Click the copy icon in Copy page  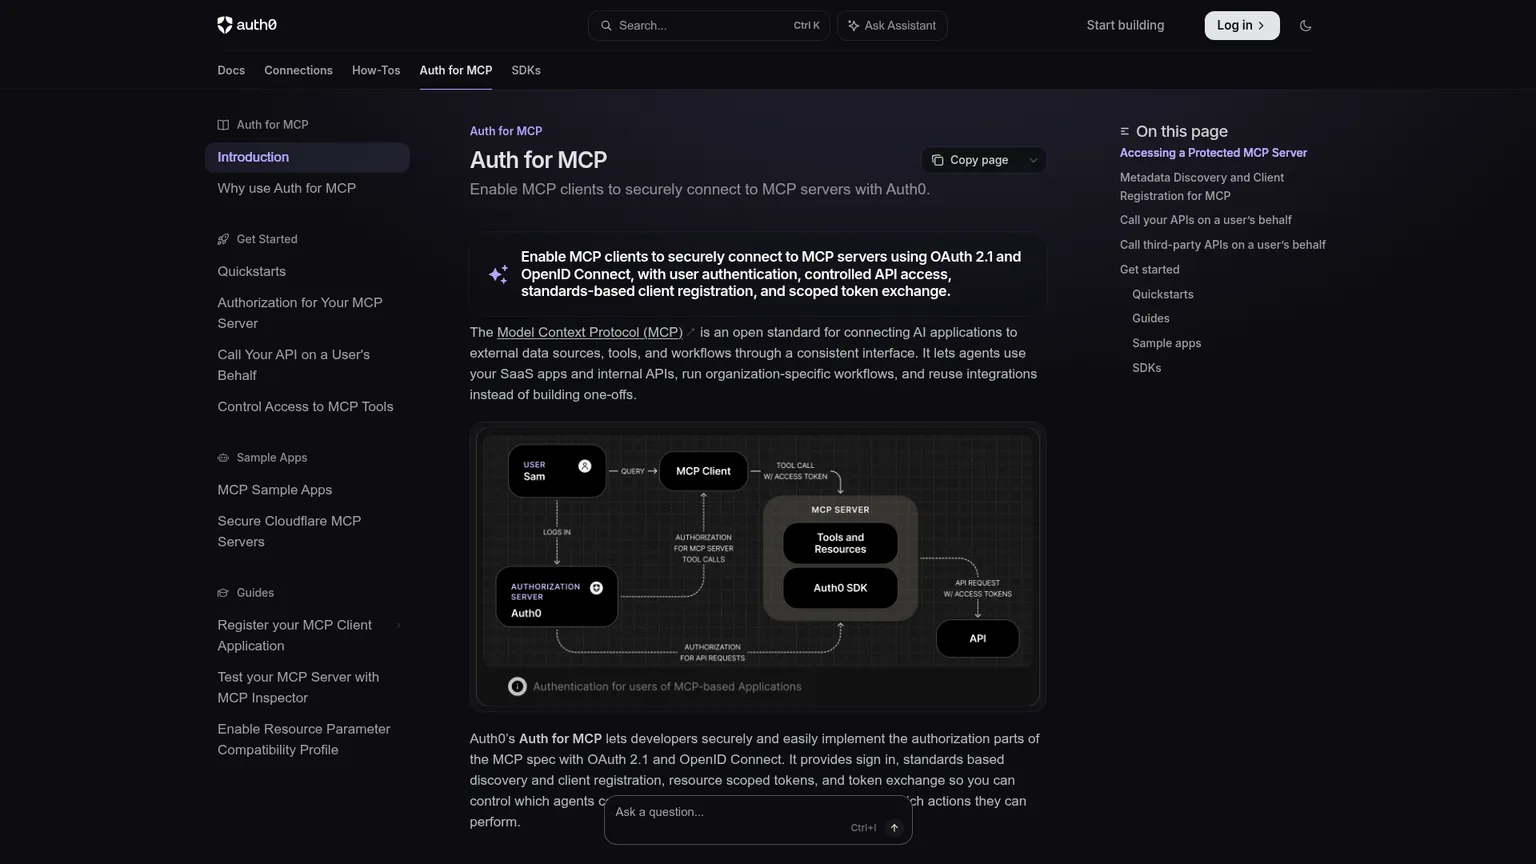(x=937, y=160)
